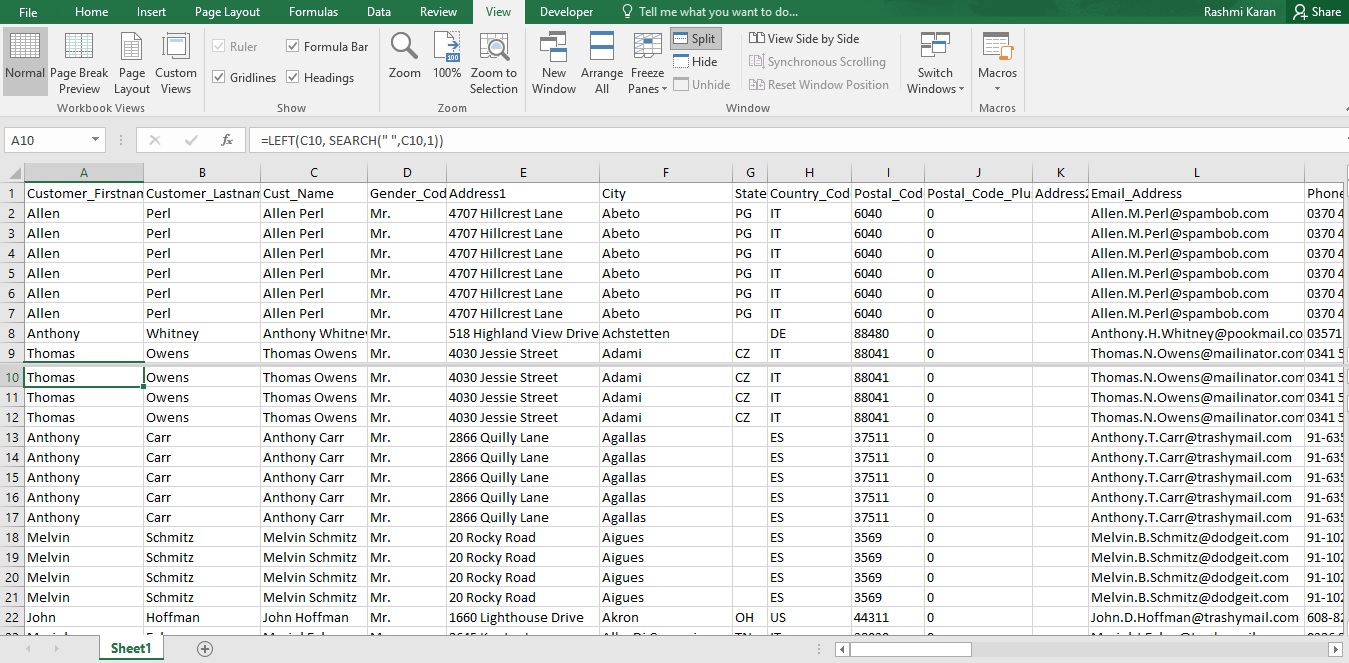Screen dimensions: 1349x663
Task: Click Arrange All windows
Action: click(x=602, y=62)
